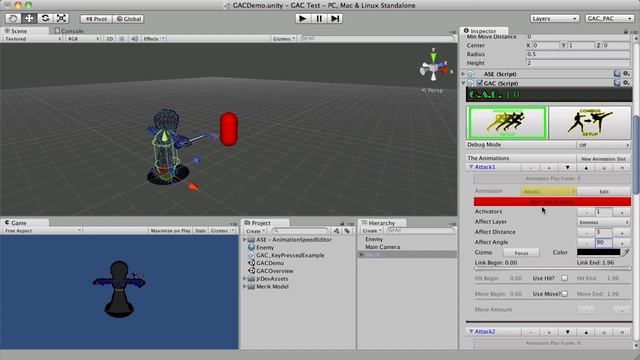This screenshot has height=360, width=640.
Task: Click the Gizmo Focus button
Action: pyautogui.click(x=521, y=253)
